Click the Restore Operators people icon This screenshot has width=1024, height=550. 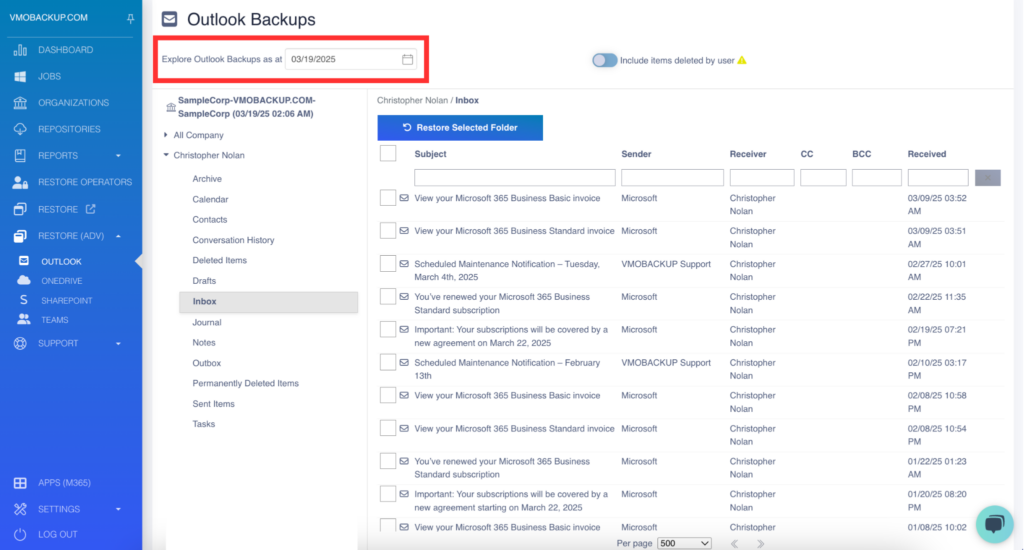coord(20,182)
